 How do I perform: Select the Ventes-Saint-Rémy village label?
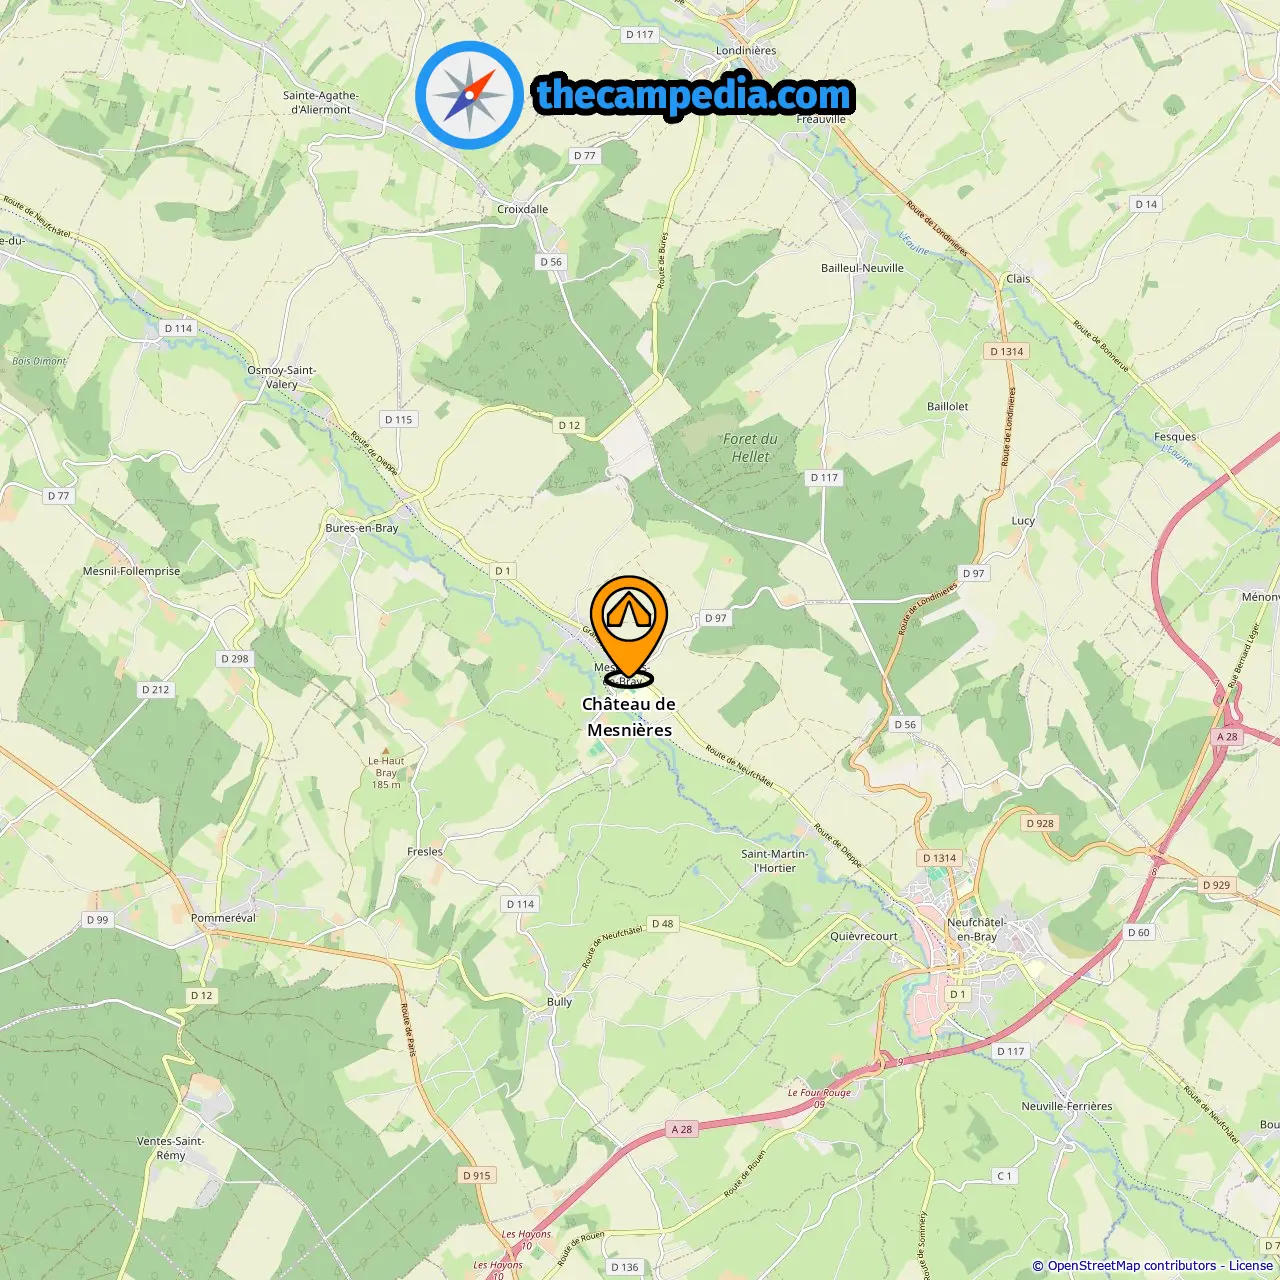[x=170, y=1148]
